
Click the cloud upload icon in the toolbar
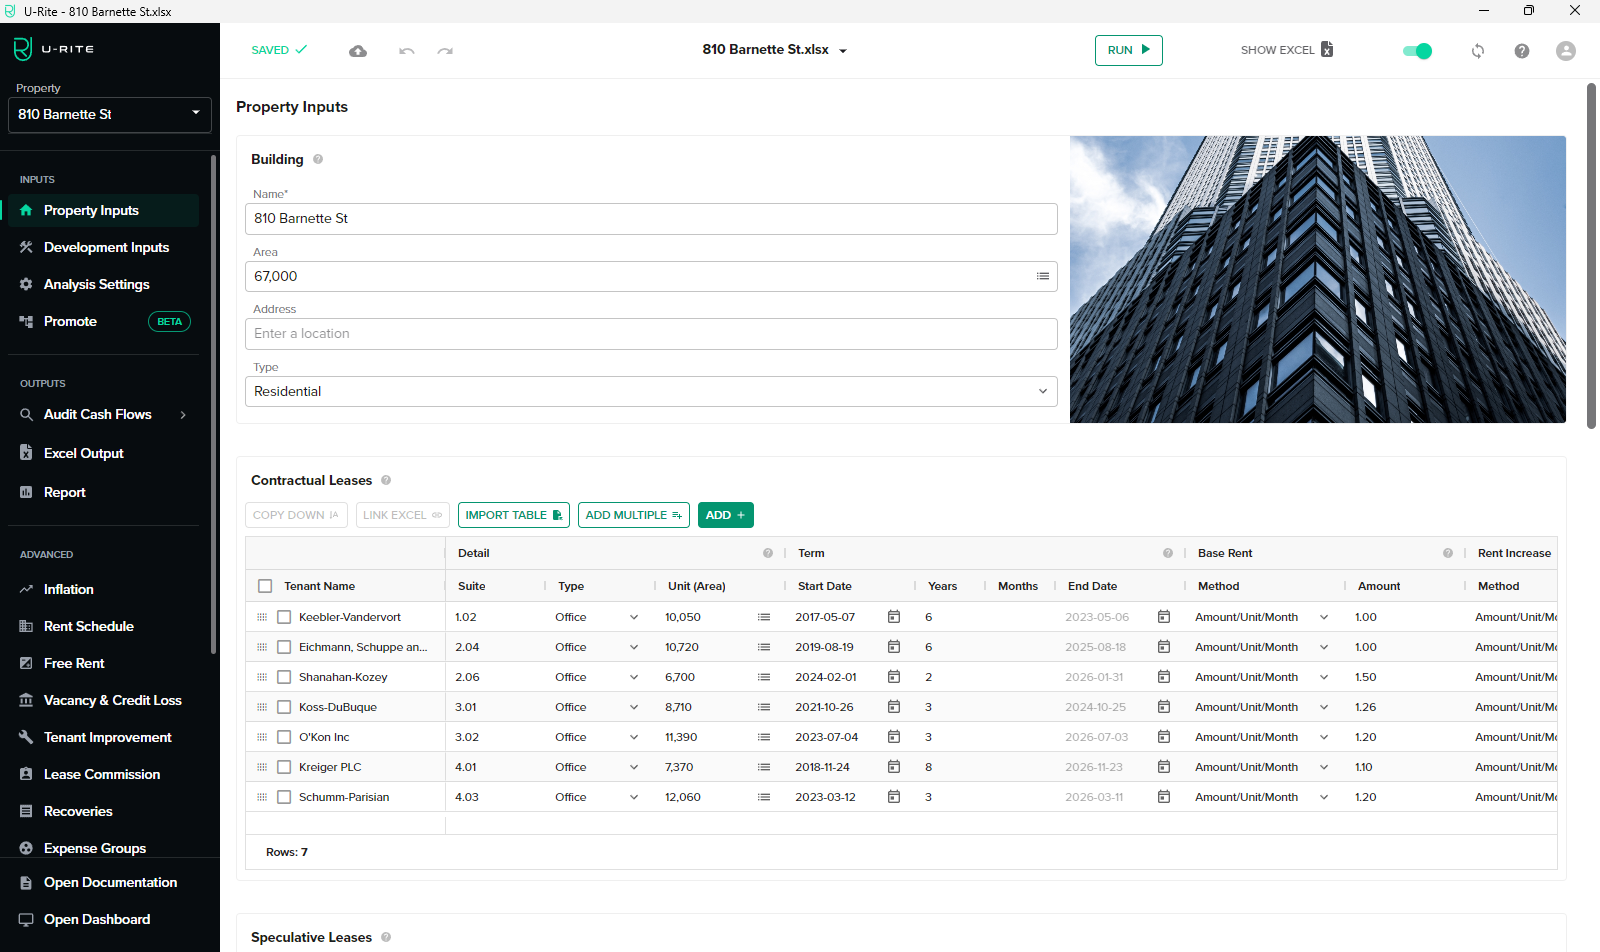[x=358, y=50]
